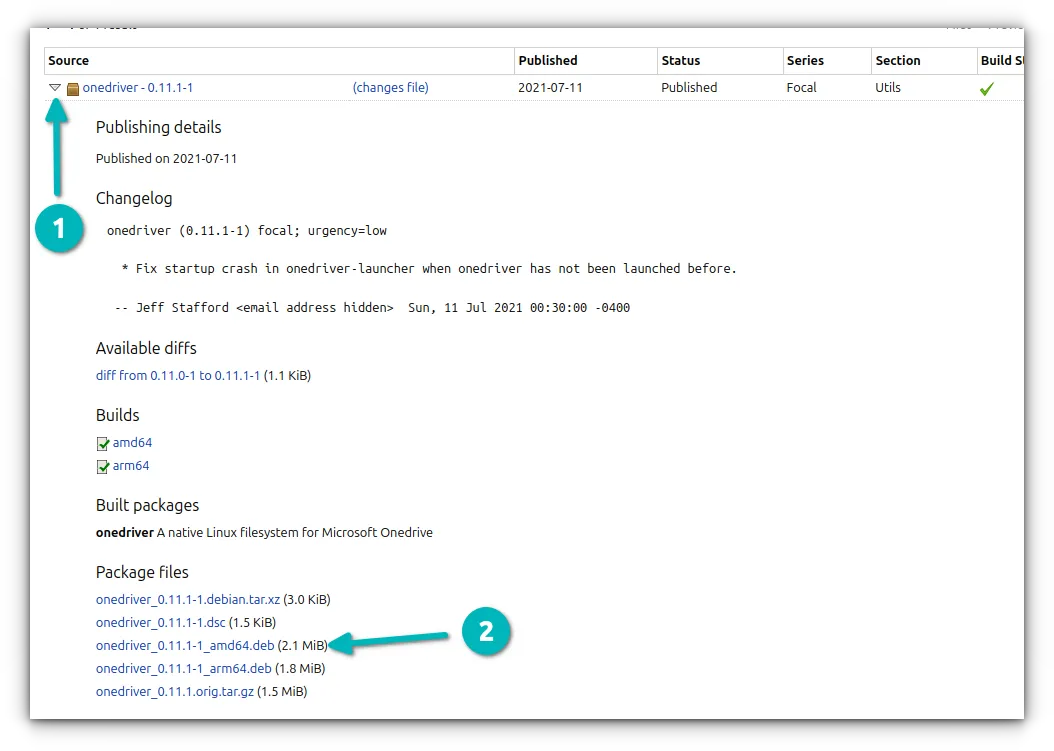Click the package icon beside onedriver source

72,88
